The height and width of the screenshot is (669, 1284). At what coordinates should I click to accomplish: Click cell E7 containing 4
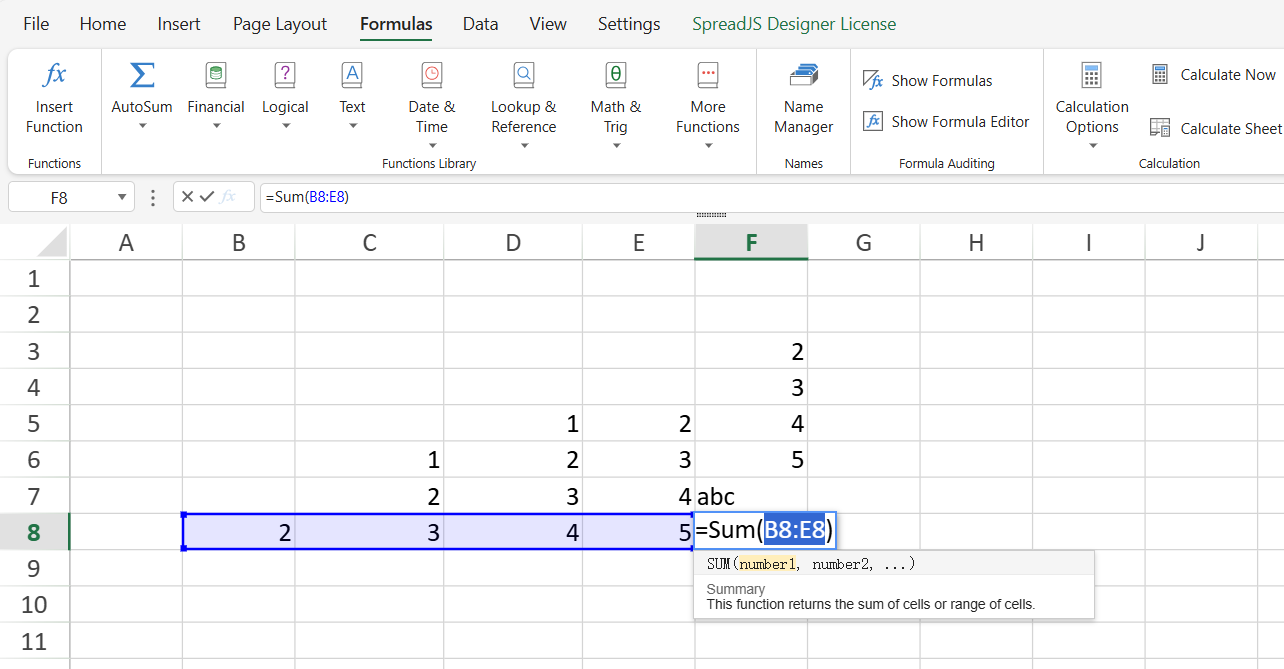pos(638,496)
